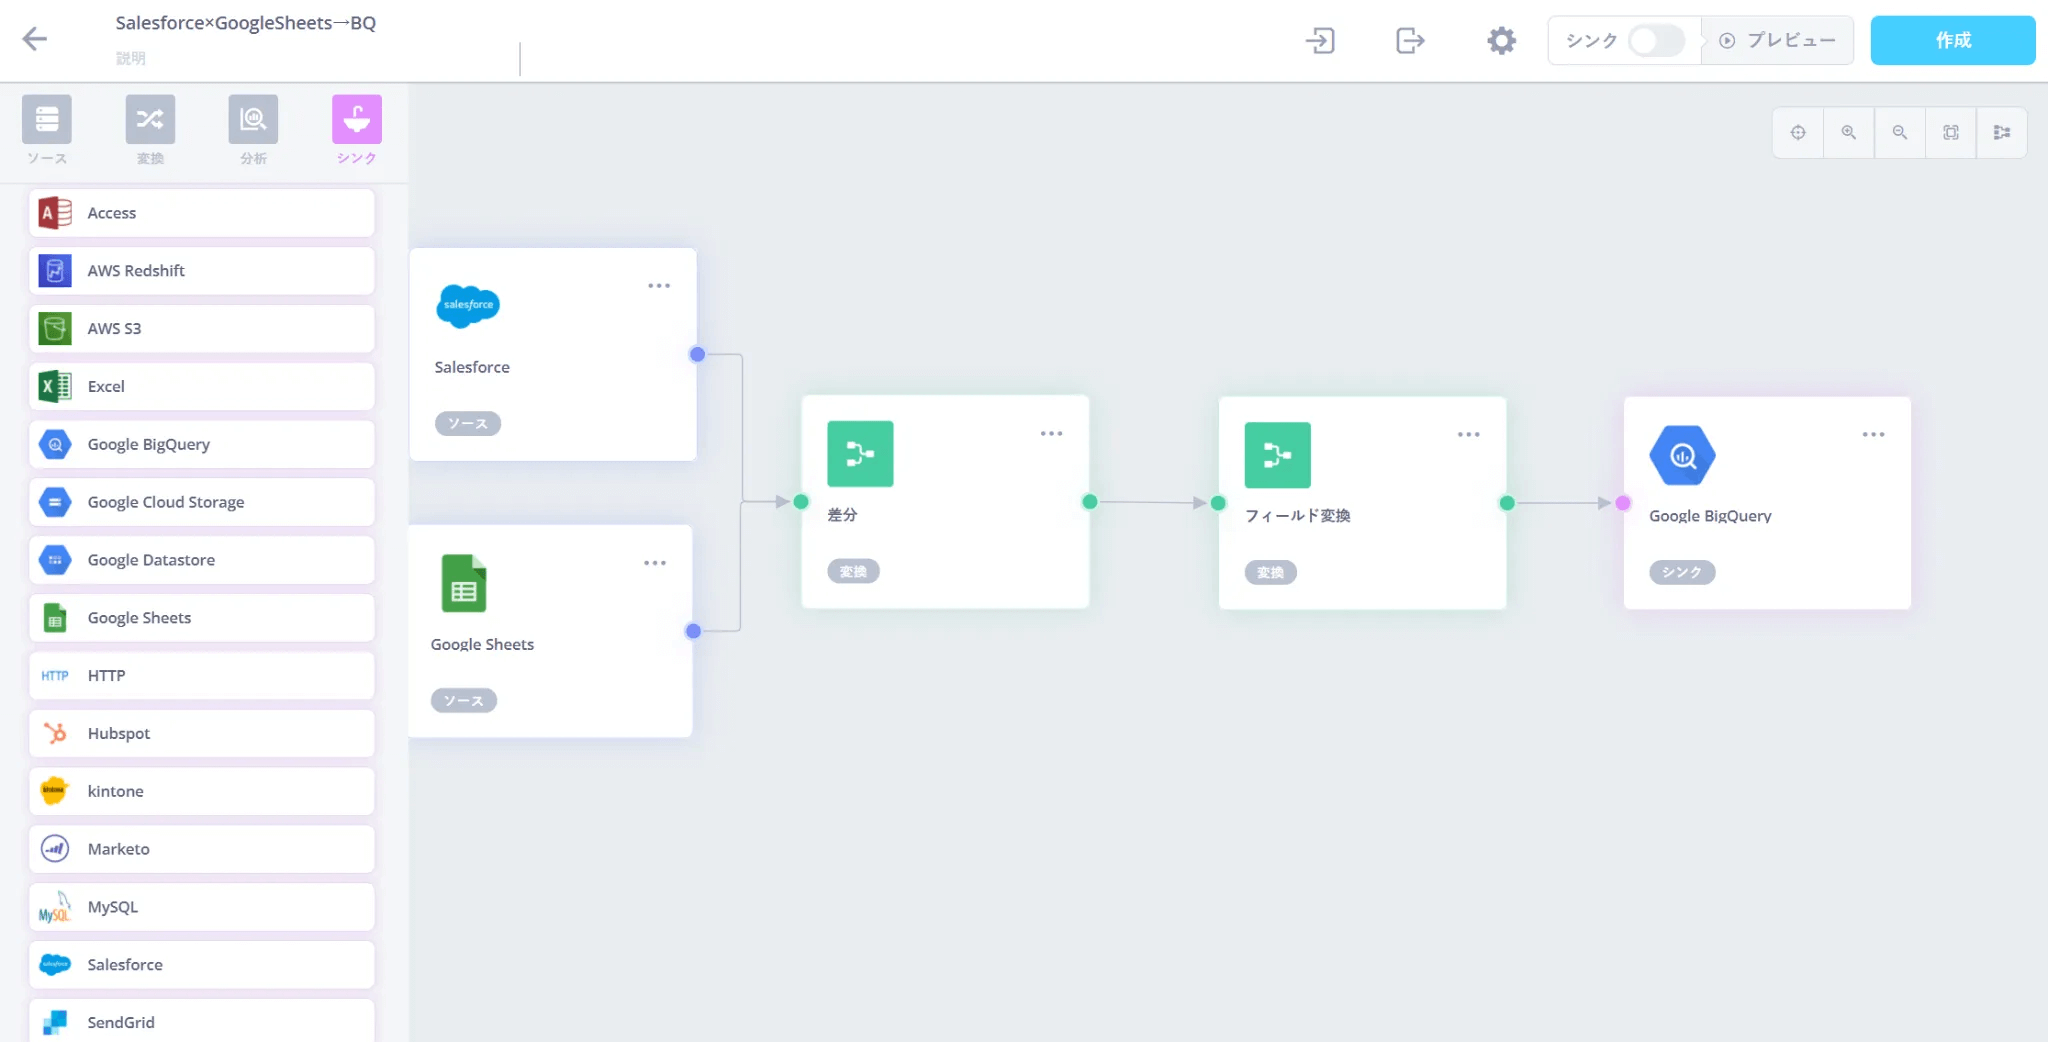Image resolution: width=2048 pixels, height=1042 pixels.
Task: Click the import pipeline icon
Action: 1320,41
